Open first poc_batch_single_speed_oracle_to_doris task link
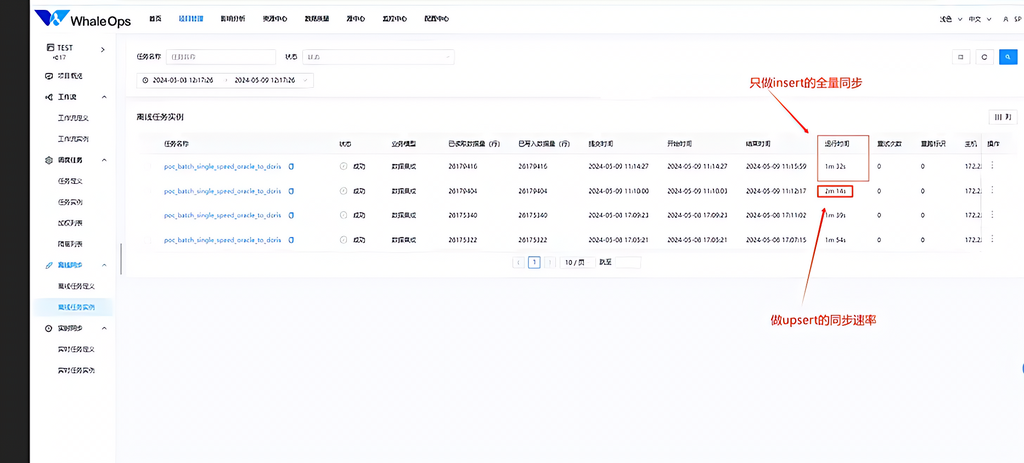The height and width of the screenshot is (463, 1024). tap(223, 166)
